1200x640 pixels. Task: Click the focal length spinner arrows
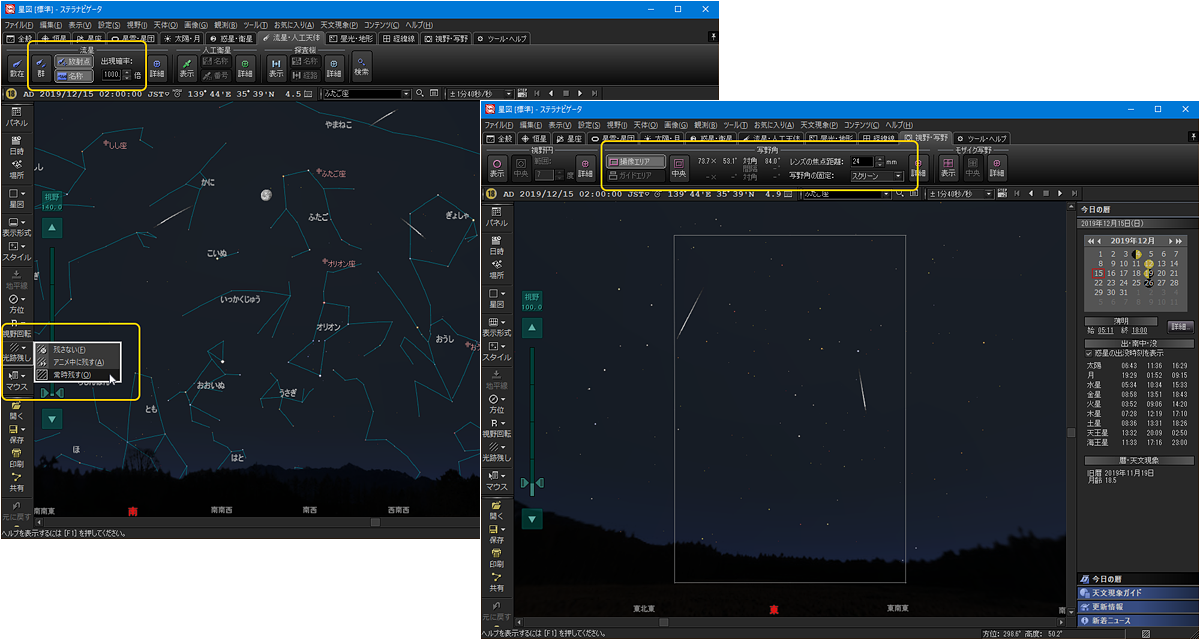(879, 161)
